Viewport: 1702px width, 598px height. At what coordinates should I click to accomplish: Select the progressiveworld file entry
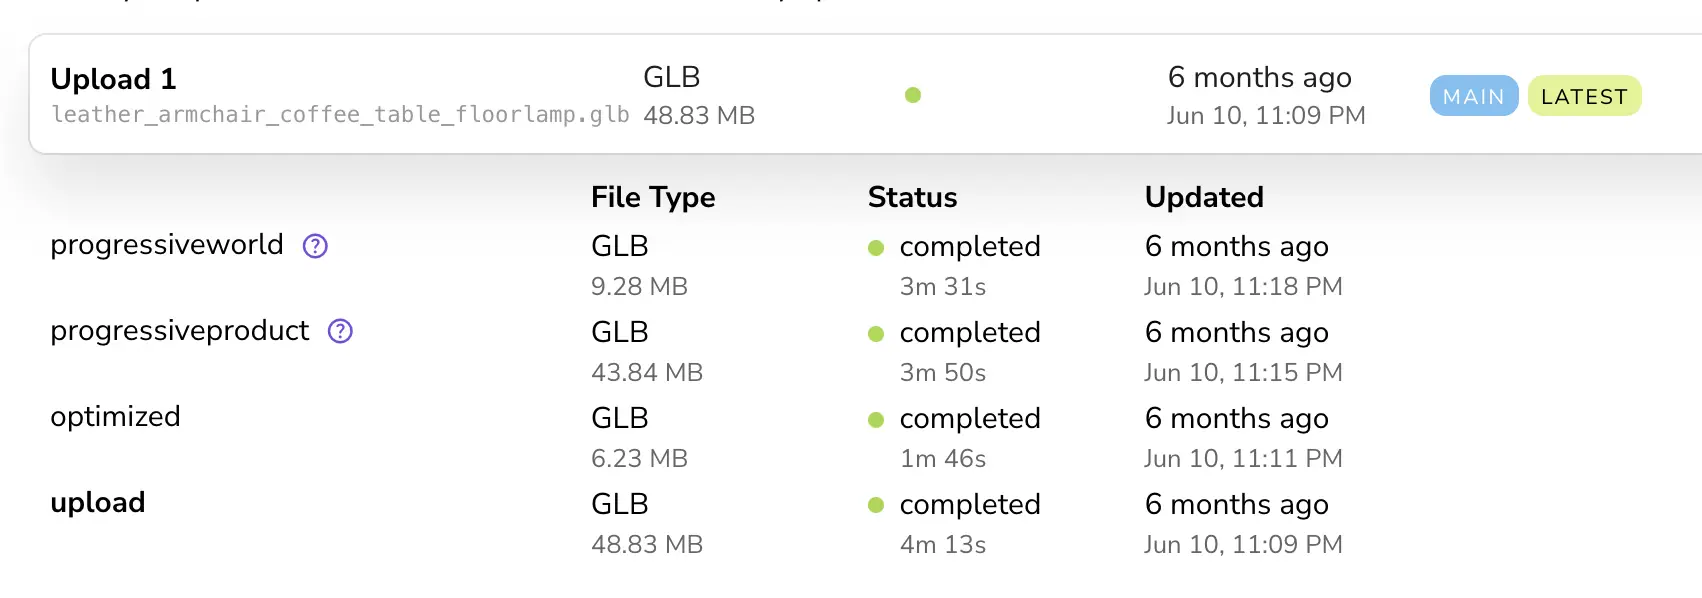(x=167, y=245)
